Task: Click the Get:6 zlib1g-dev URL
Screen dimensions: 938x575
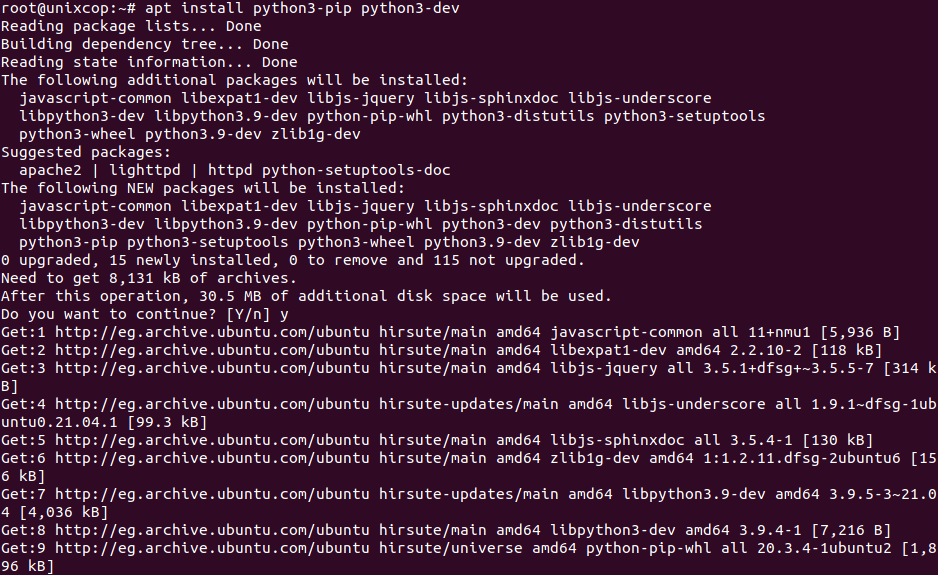Action: [x=212, y=458]
